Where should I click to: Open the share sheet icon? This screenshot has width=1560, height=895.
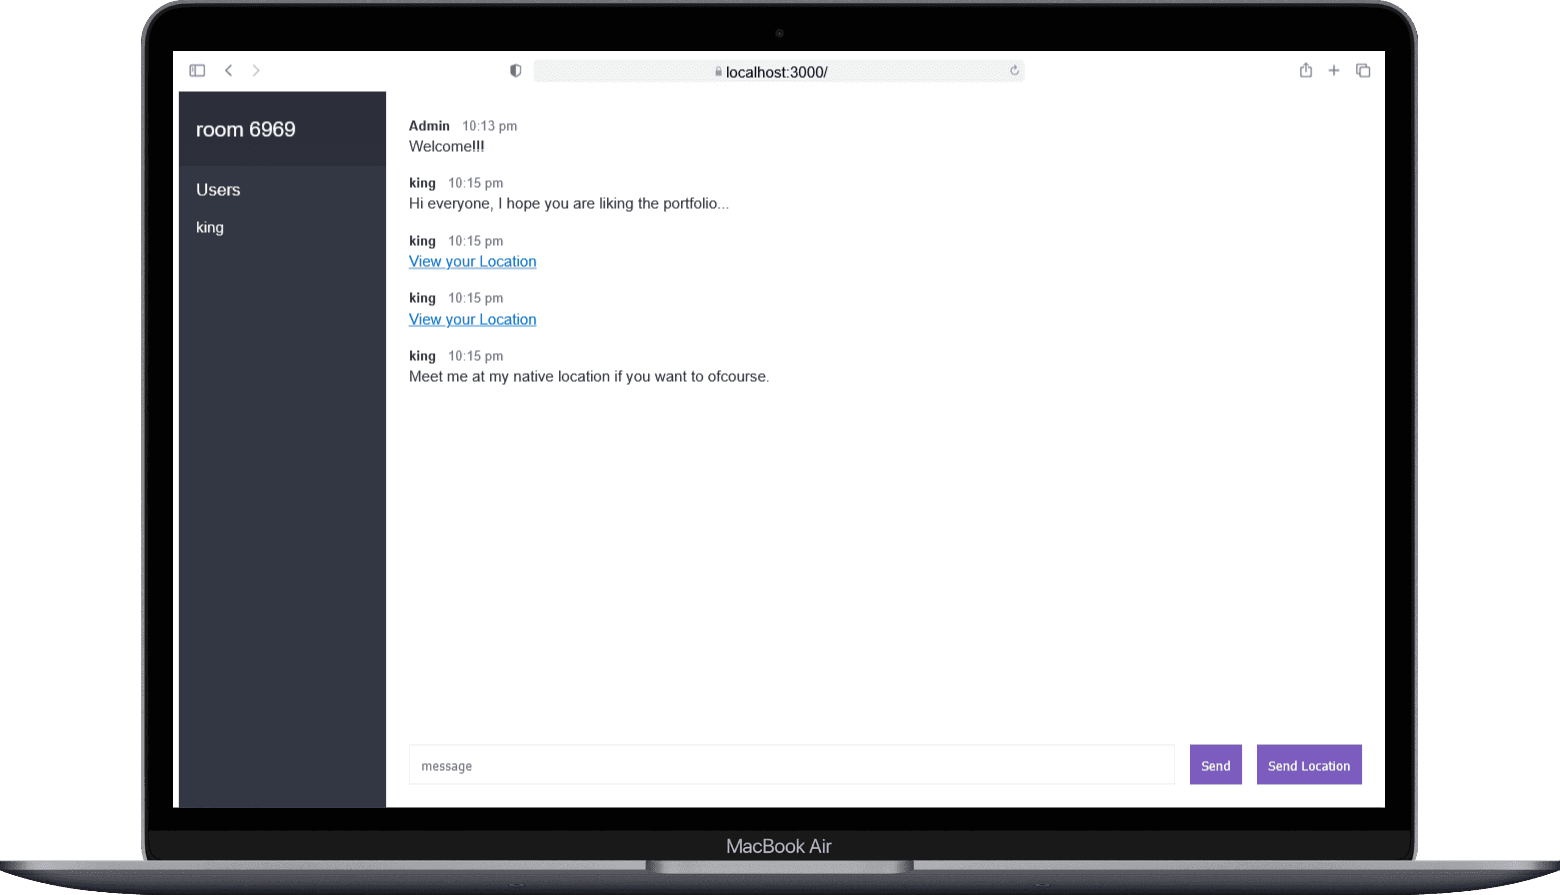1305,70
